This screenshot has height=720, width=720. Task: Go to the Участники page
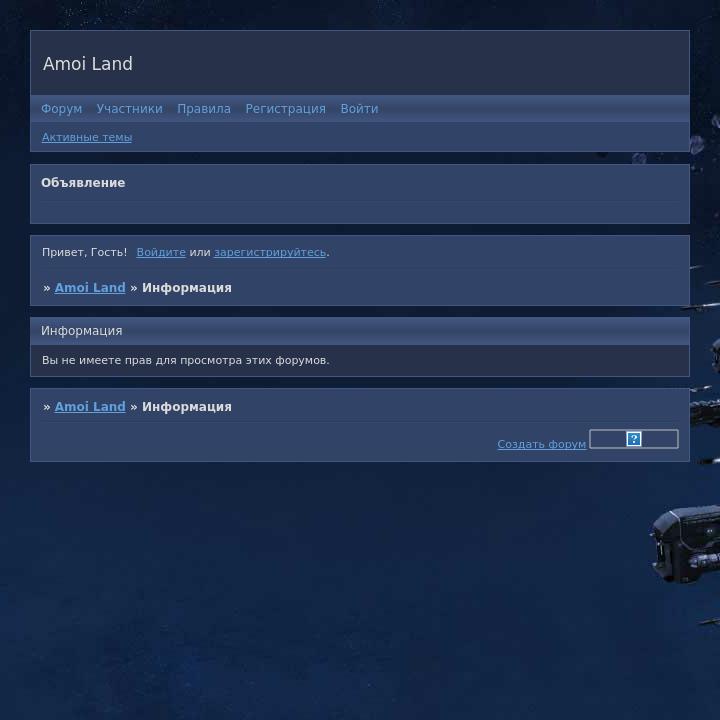(x=129, y=109)
